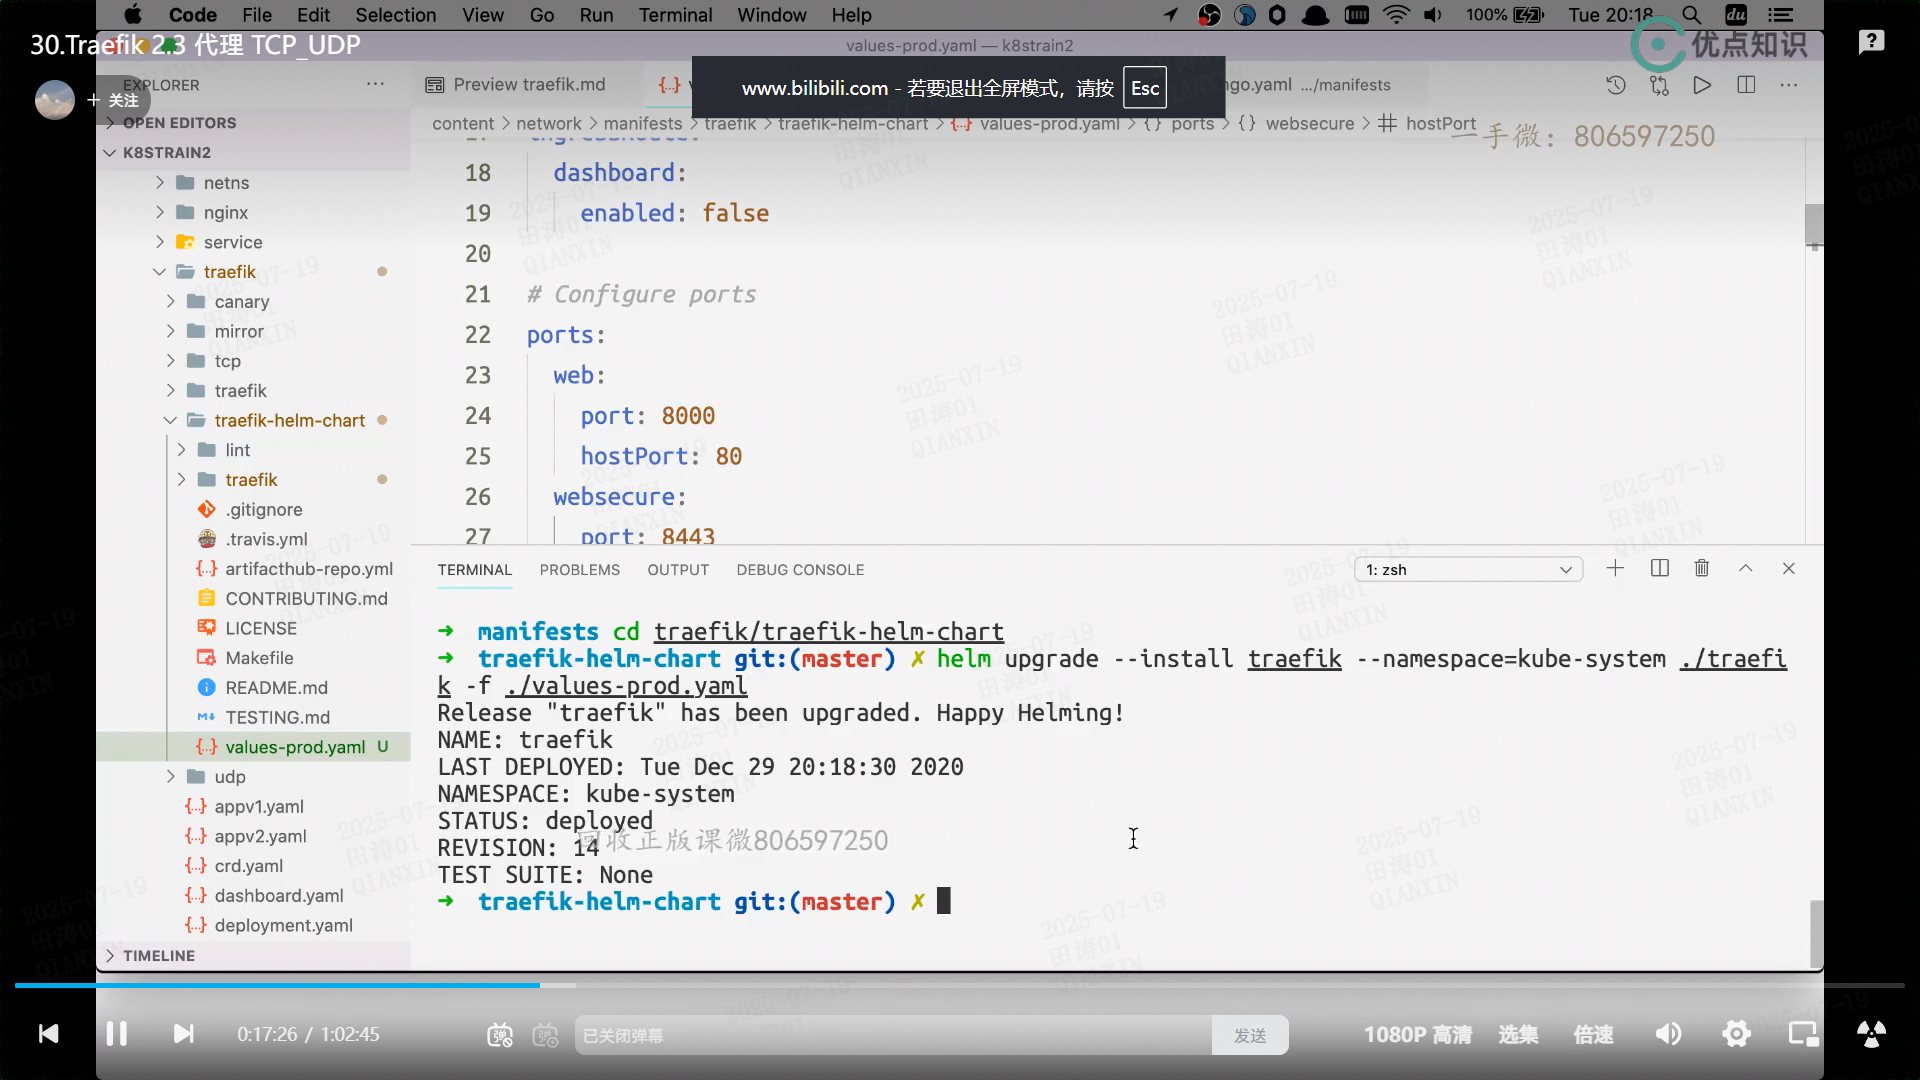
Task: Click the kill terminal trash icon
Action: coord(1701,569)
